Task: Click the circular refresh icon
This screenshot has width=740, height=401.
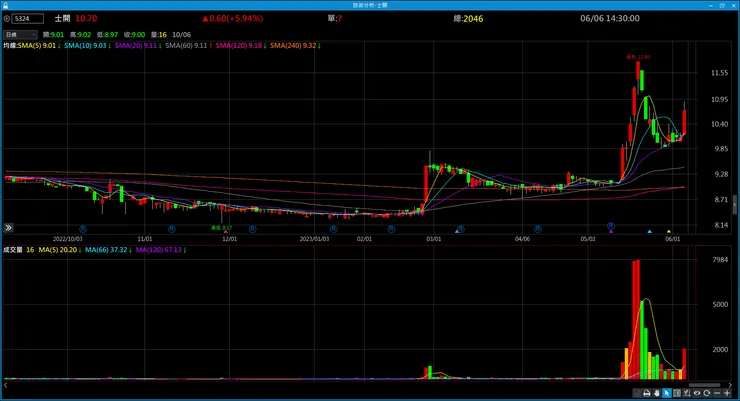Action: [706, 393]
